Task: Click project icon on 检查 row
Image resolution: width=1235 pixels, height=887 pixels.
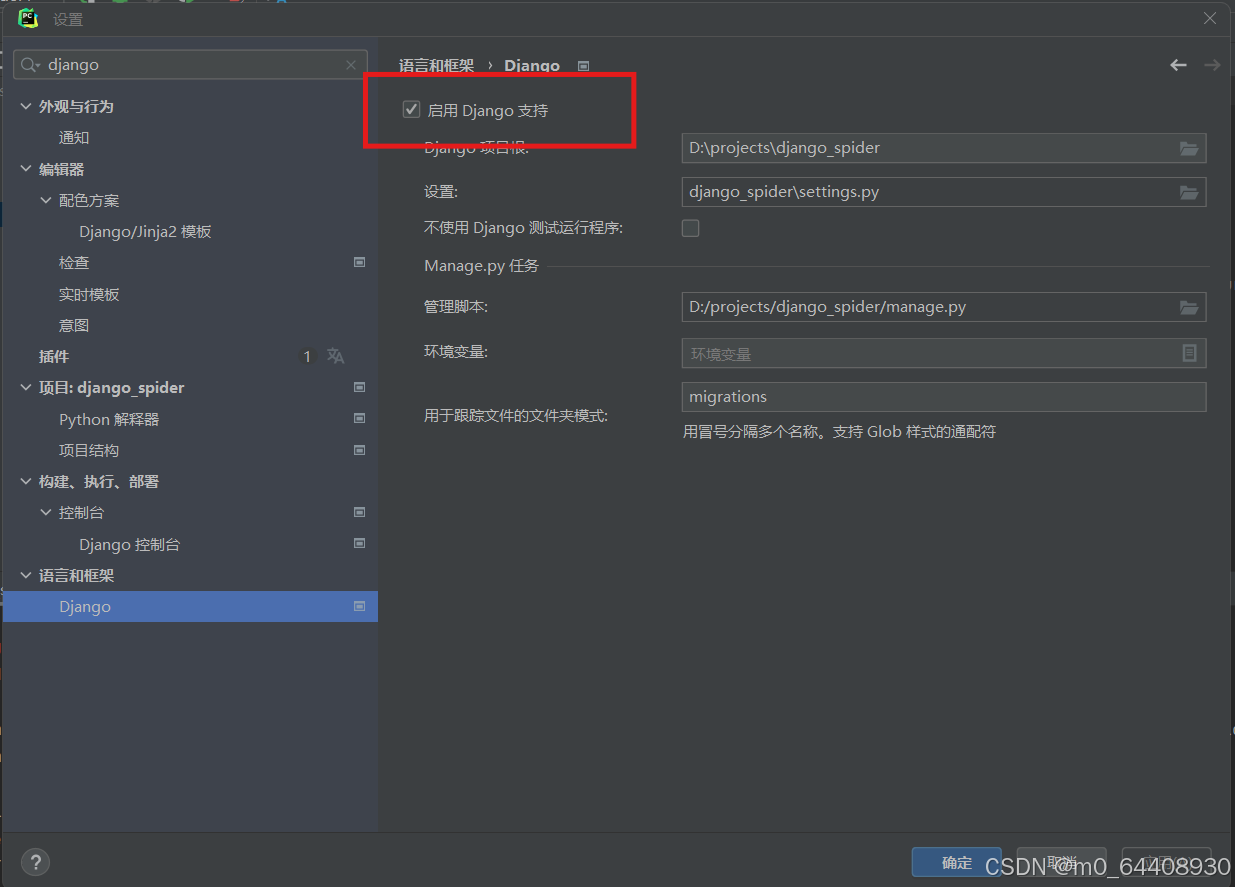Action: tap(360, 262)
